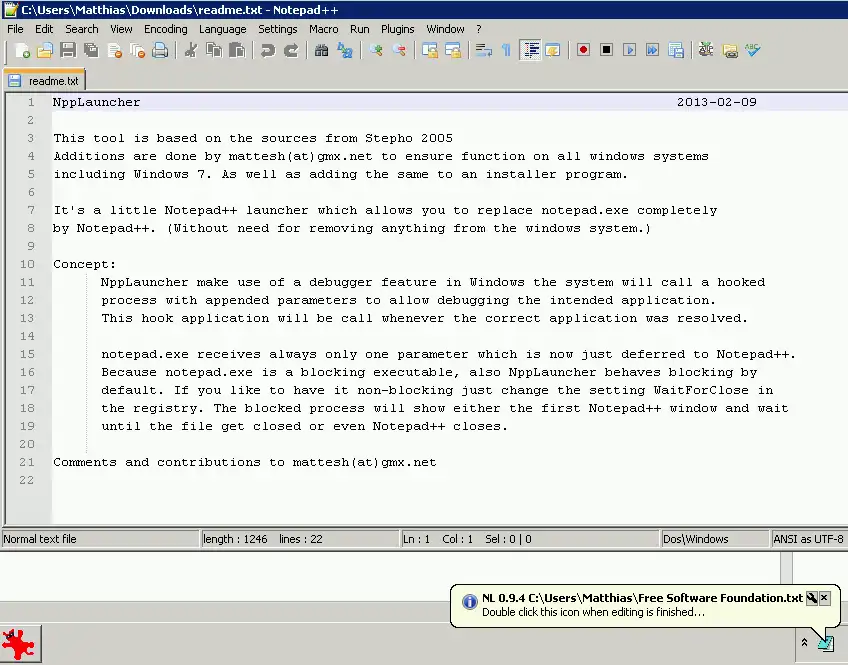Open the Edit menu
The height and width of the screenshot is (665, 848).
pos(44,29)
